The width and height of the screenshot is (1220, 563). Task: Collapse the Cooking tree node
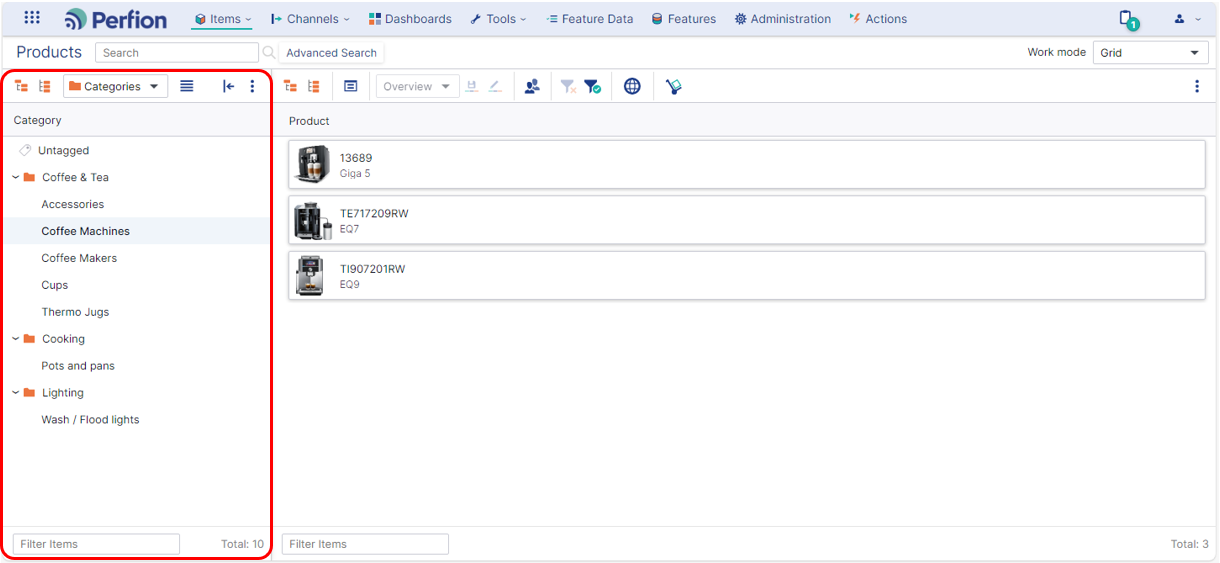[x=15, y=339]
